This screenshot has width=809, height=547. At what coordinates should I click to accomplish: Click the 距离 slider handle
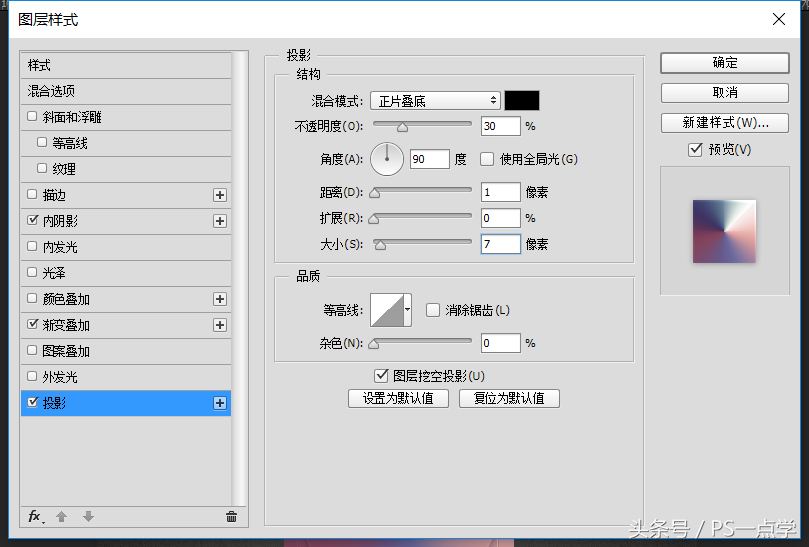(375, 193)
